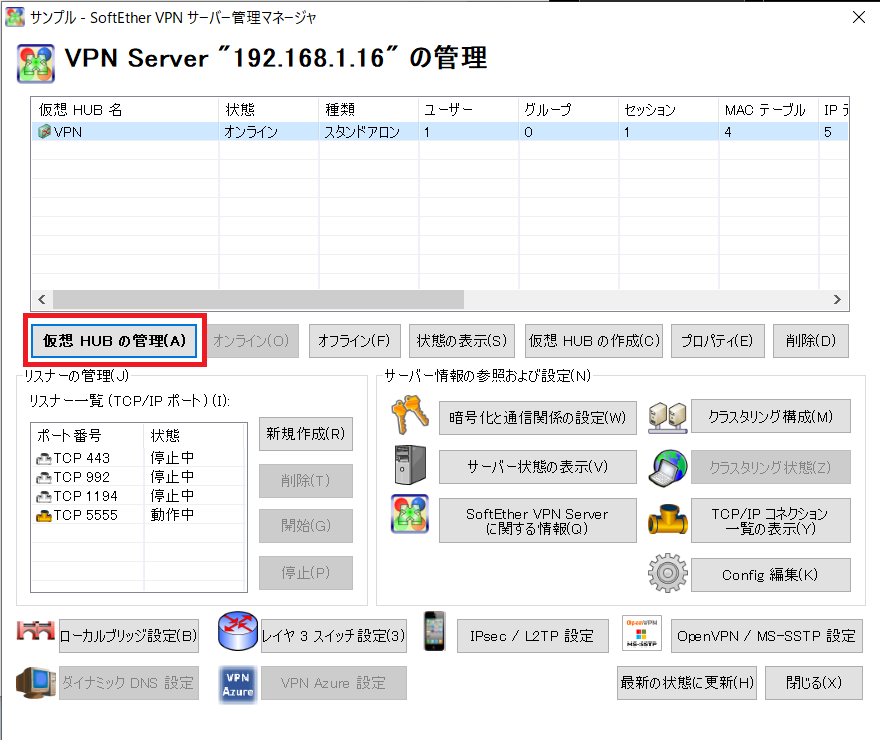Screen dimensions: 880x740
Task: Open クラスタリング構成(M)
Action: 771,416
